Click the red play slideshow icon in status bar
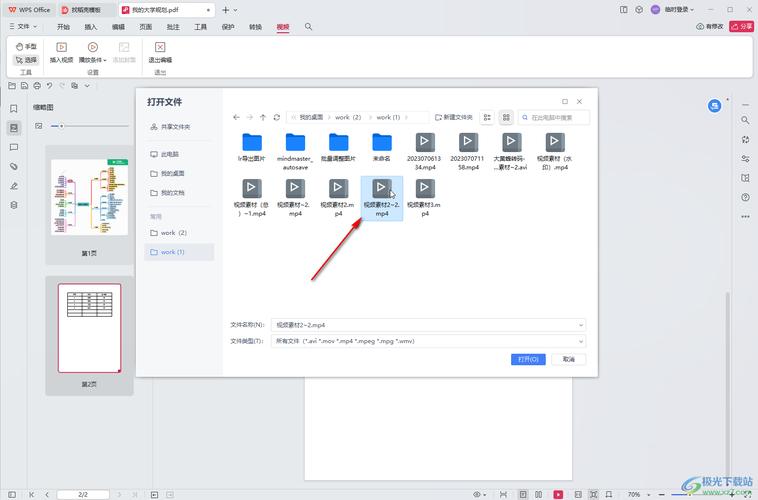The height and width of the screenshot is (500, 758). tap(558, 494)
